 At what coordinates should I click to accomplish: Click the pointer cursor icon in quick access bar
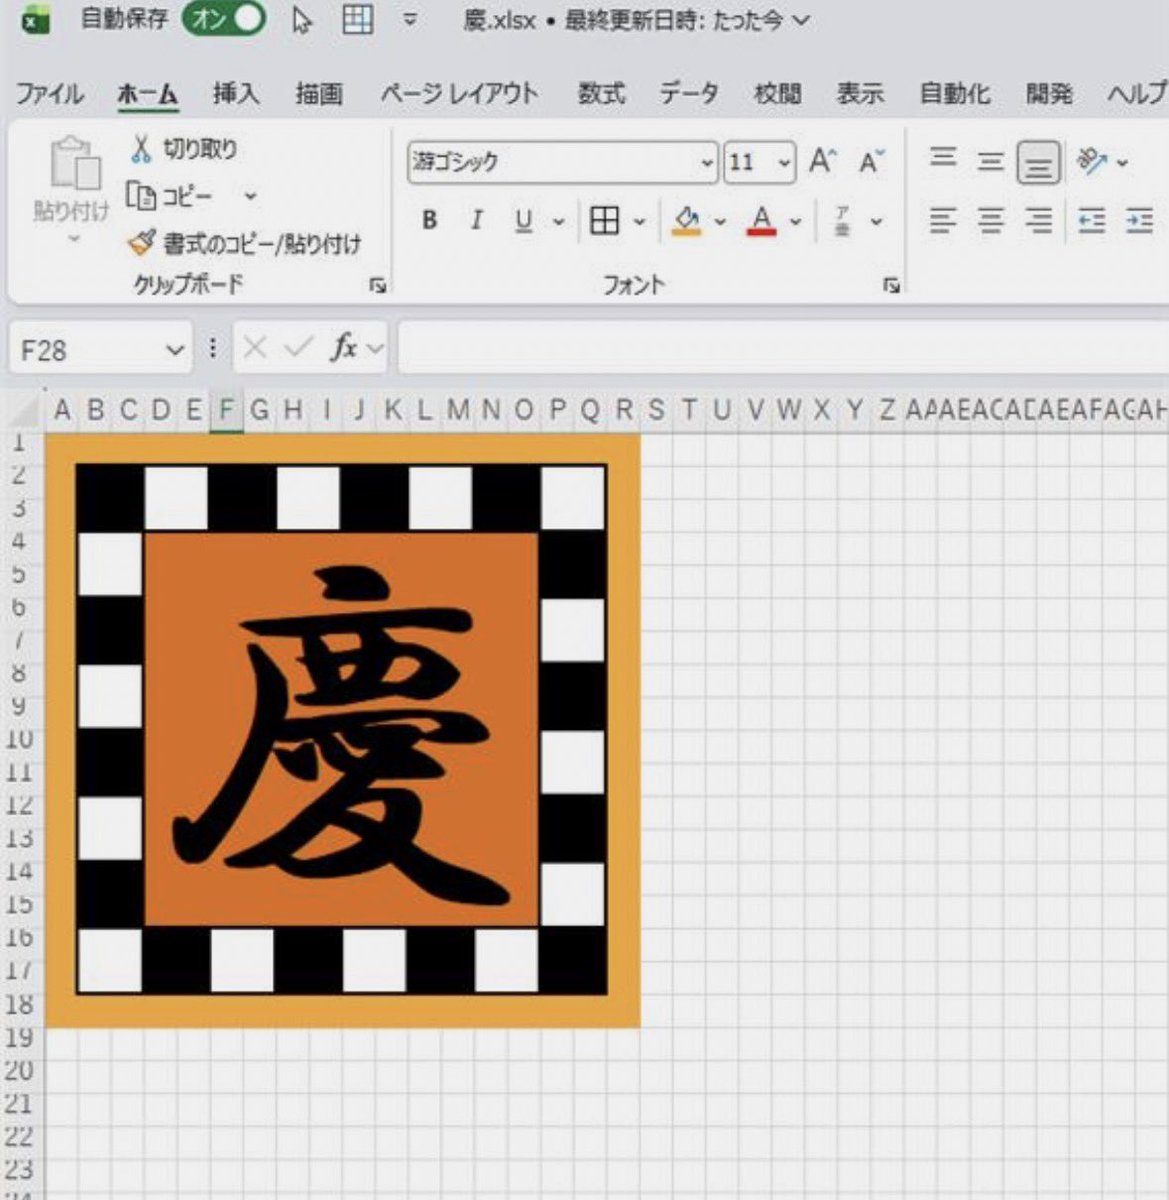tap(301, 20)
